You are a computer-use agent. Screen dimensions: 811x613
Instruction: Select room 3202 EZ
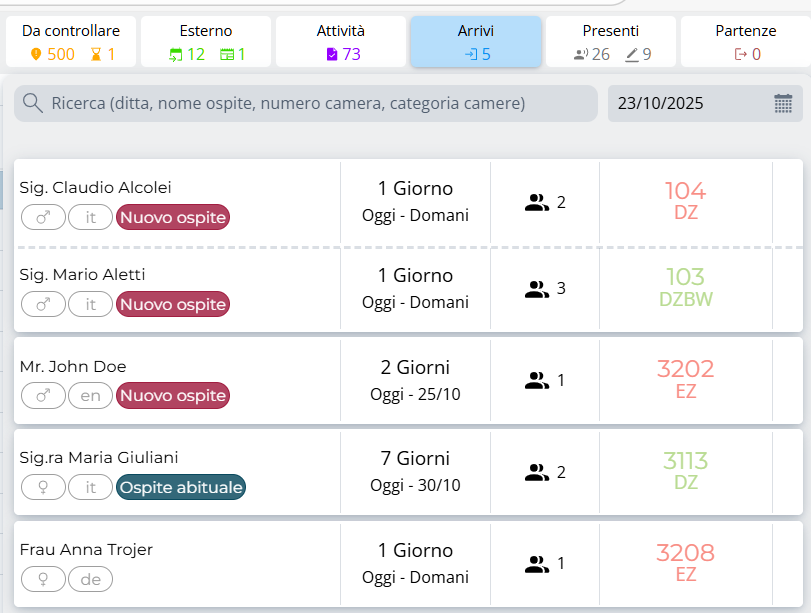(x=685, y=379)
